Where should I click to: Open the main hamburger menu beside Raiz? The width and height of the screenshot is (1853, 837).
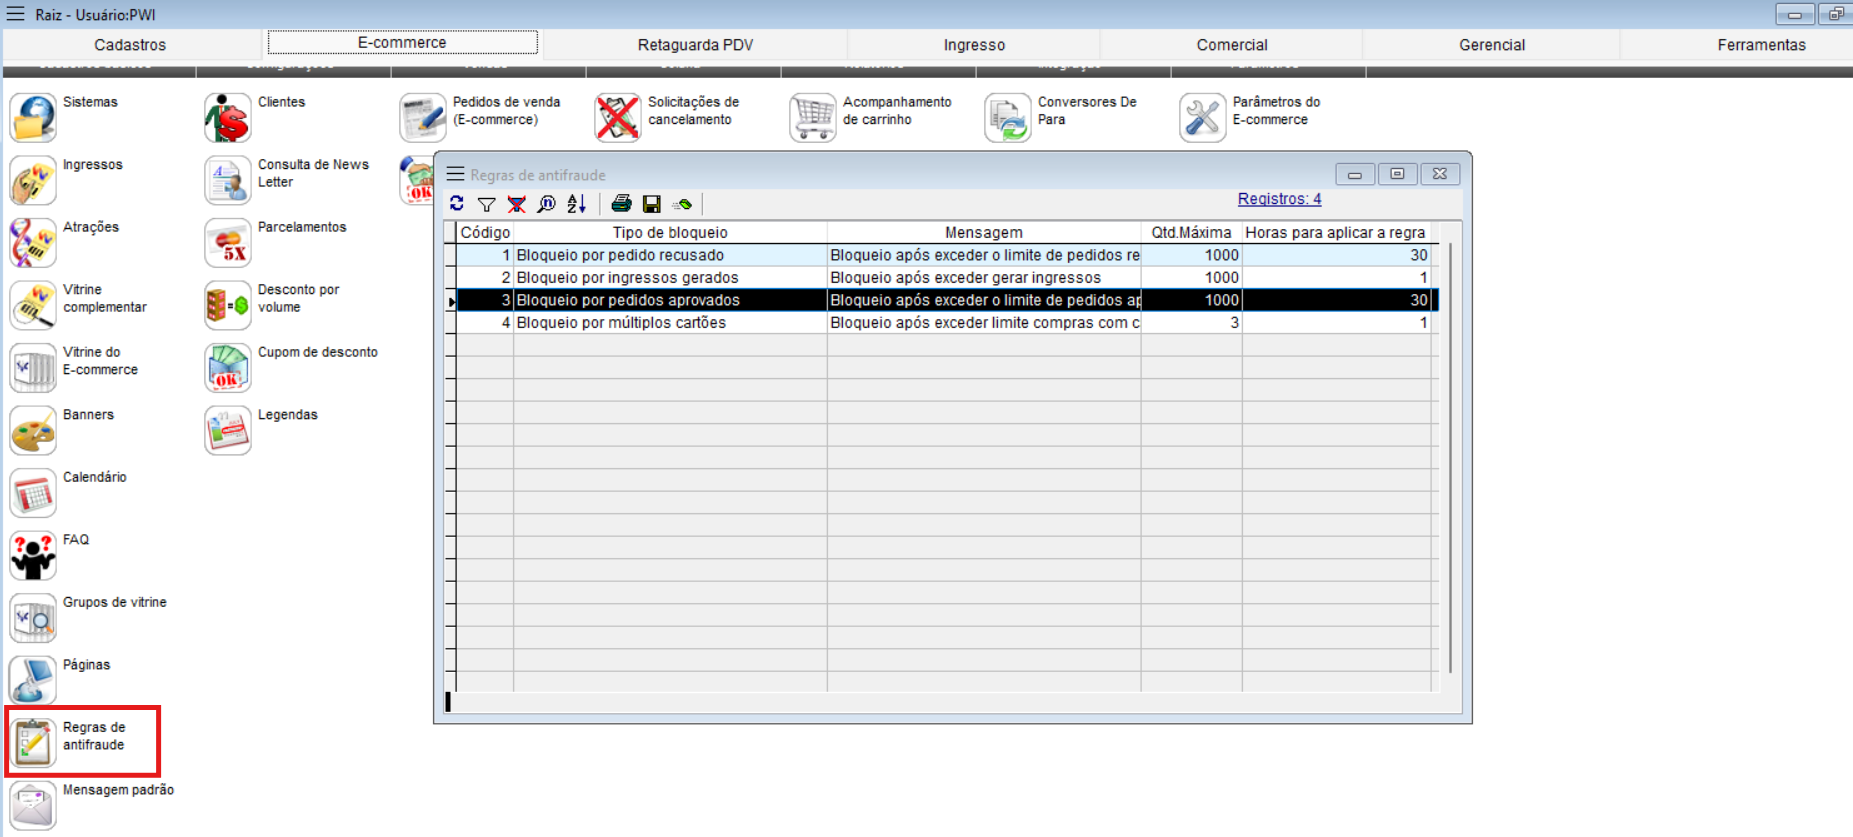(15, 14)
